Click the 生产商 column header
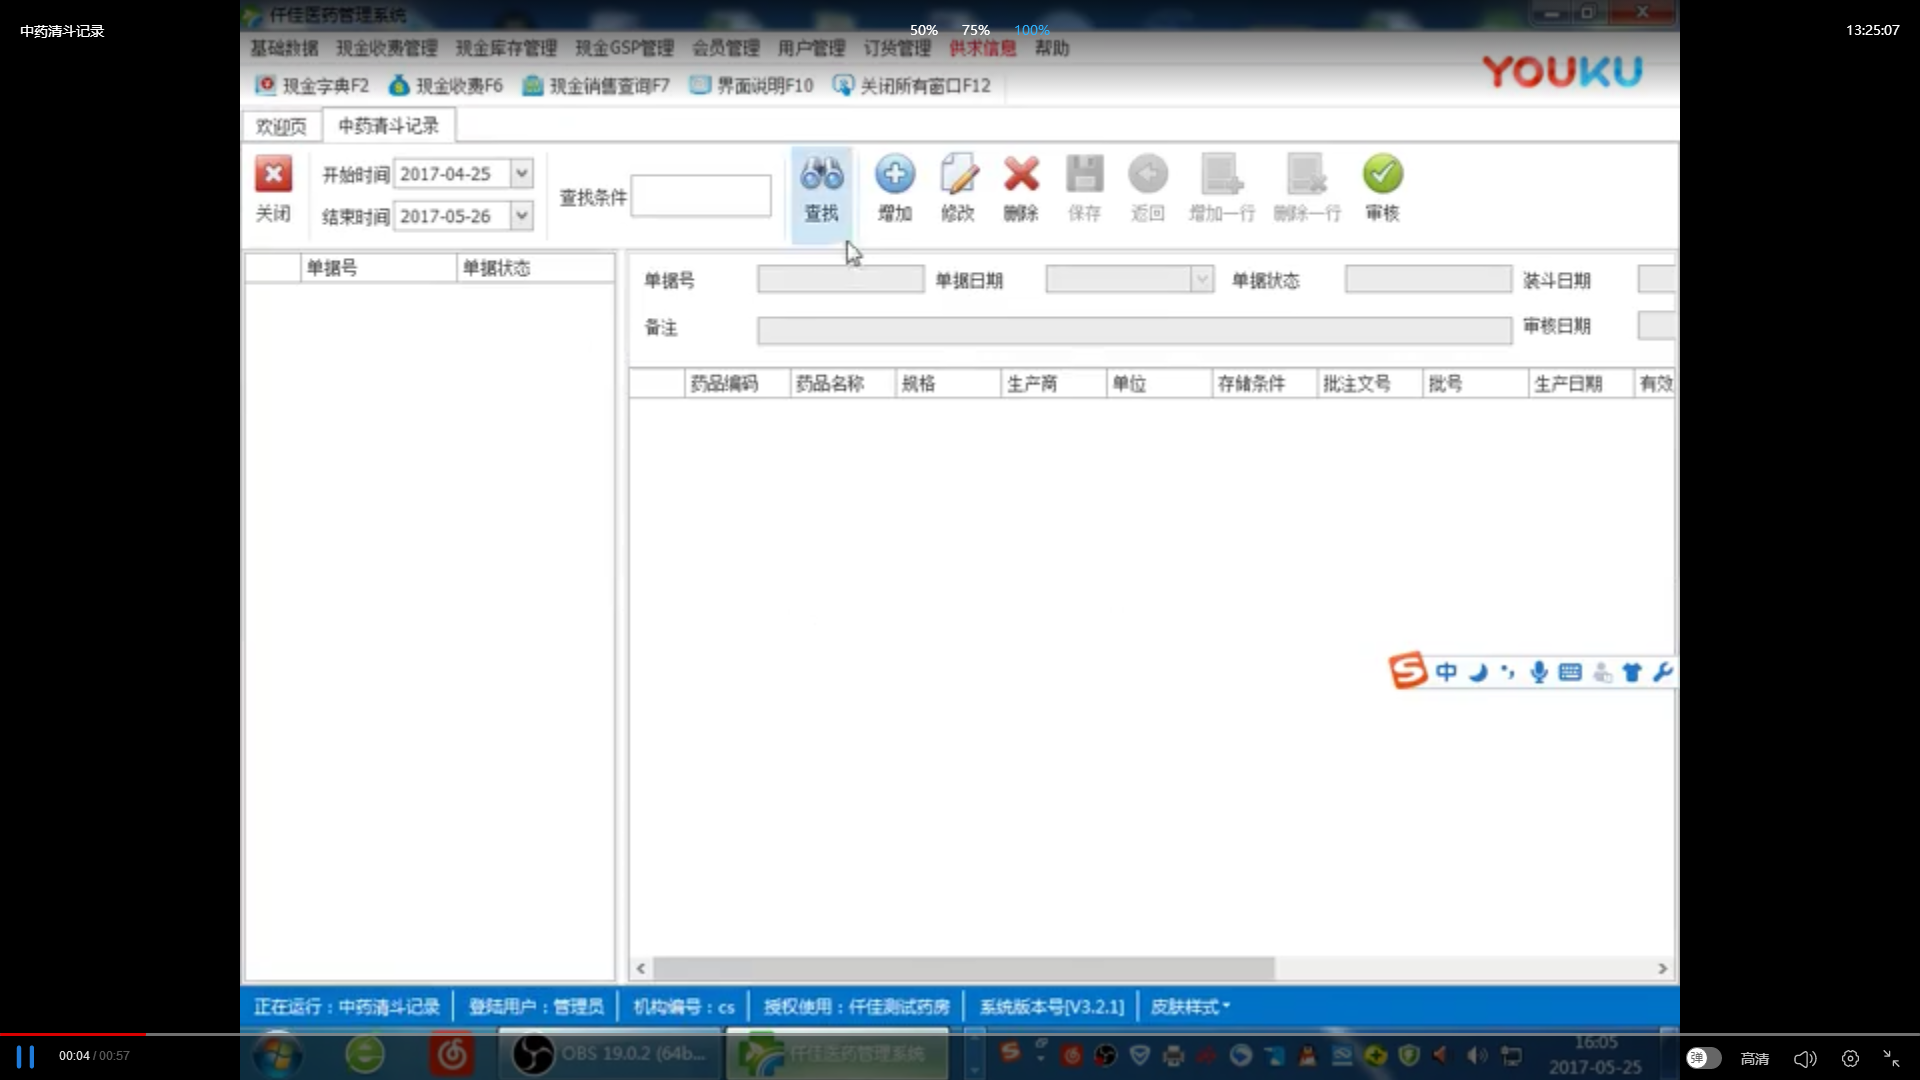 [x=1054, y=384]
